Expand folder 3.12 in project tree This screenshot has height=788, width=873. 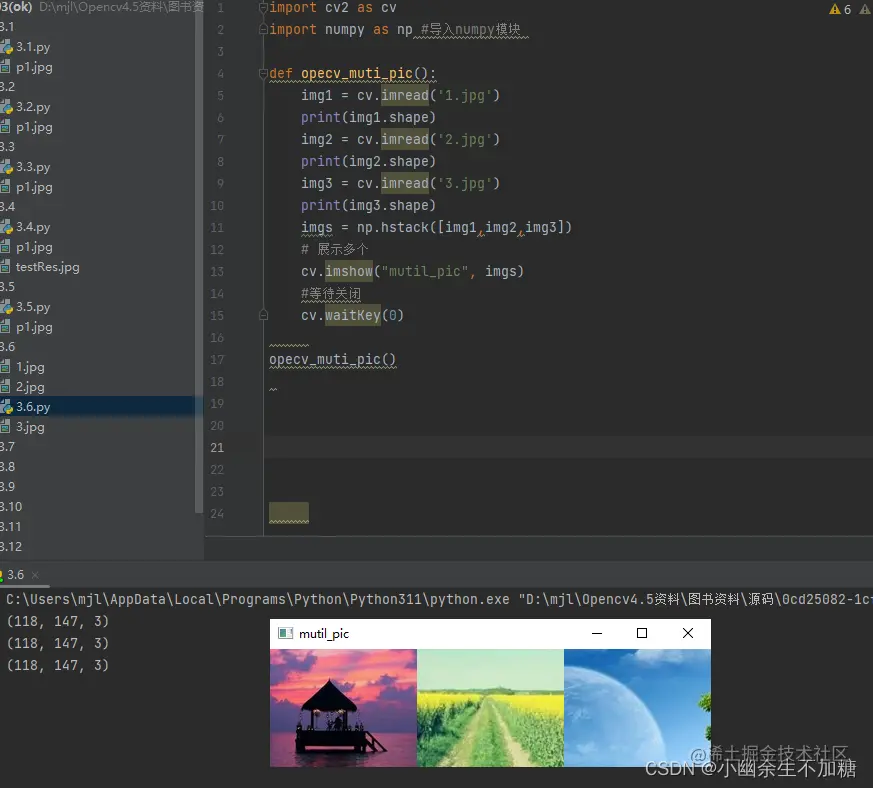pyautogui.click(x=11, y=547)
